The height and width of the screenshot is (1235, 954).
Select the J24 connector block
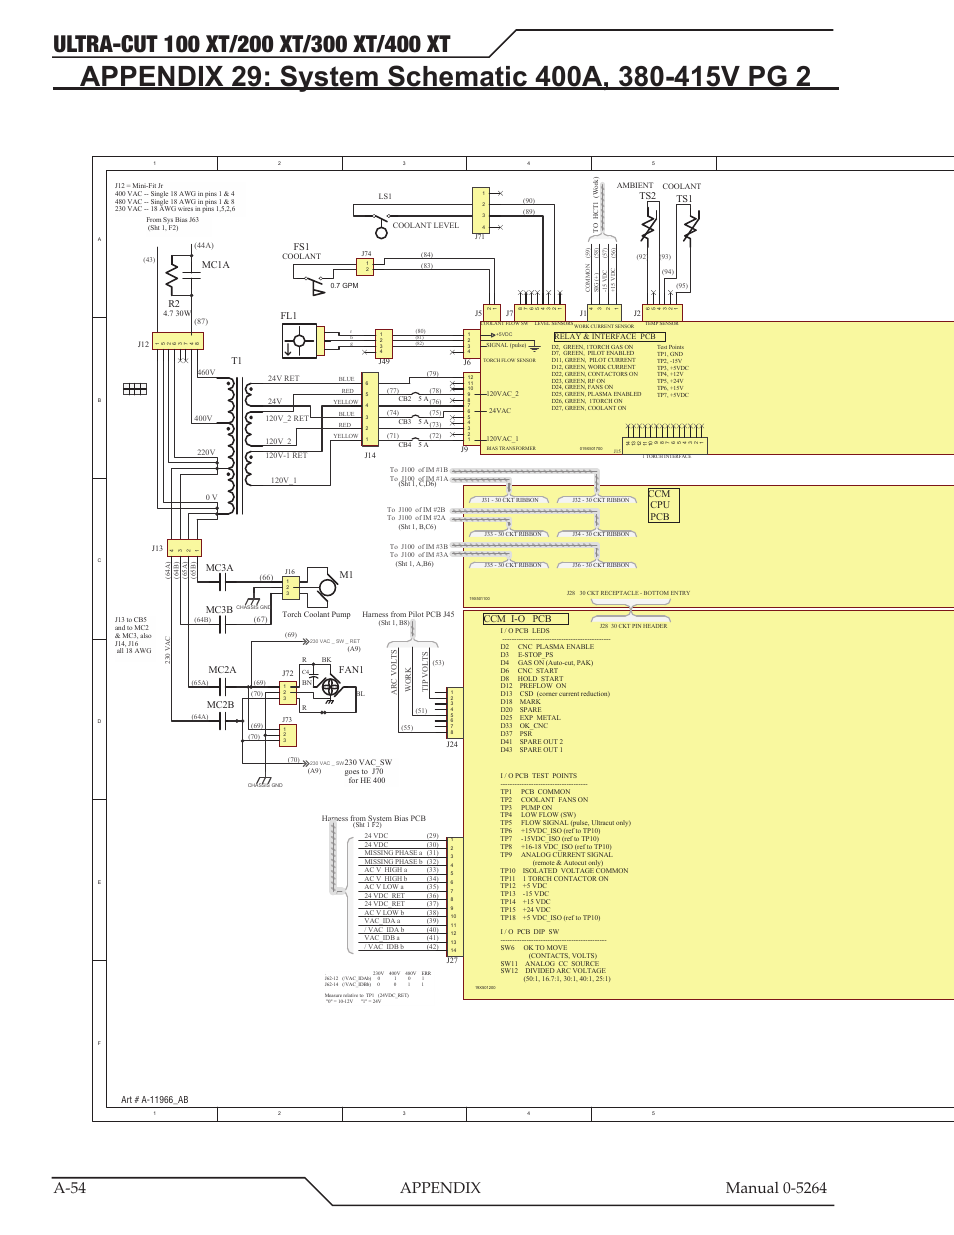(x=454, y=714)
